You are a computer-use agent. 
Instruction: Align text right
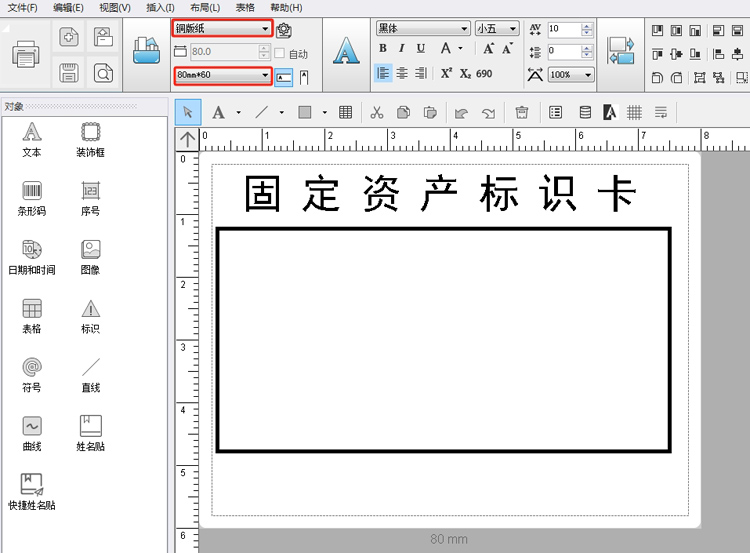[x=421, y=73]
